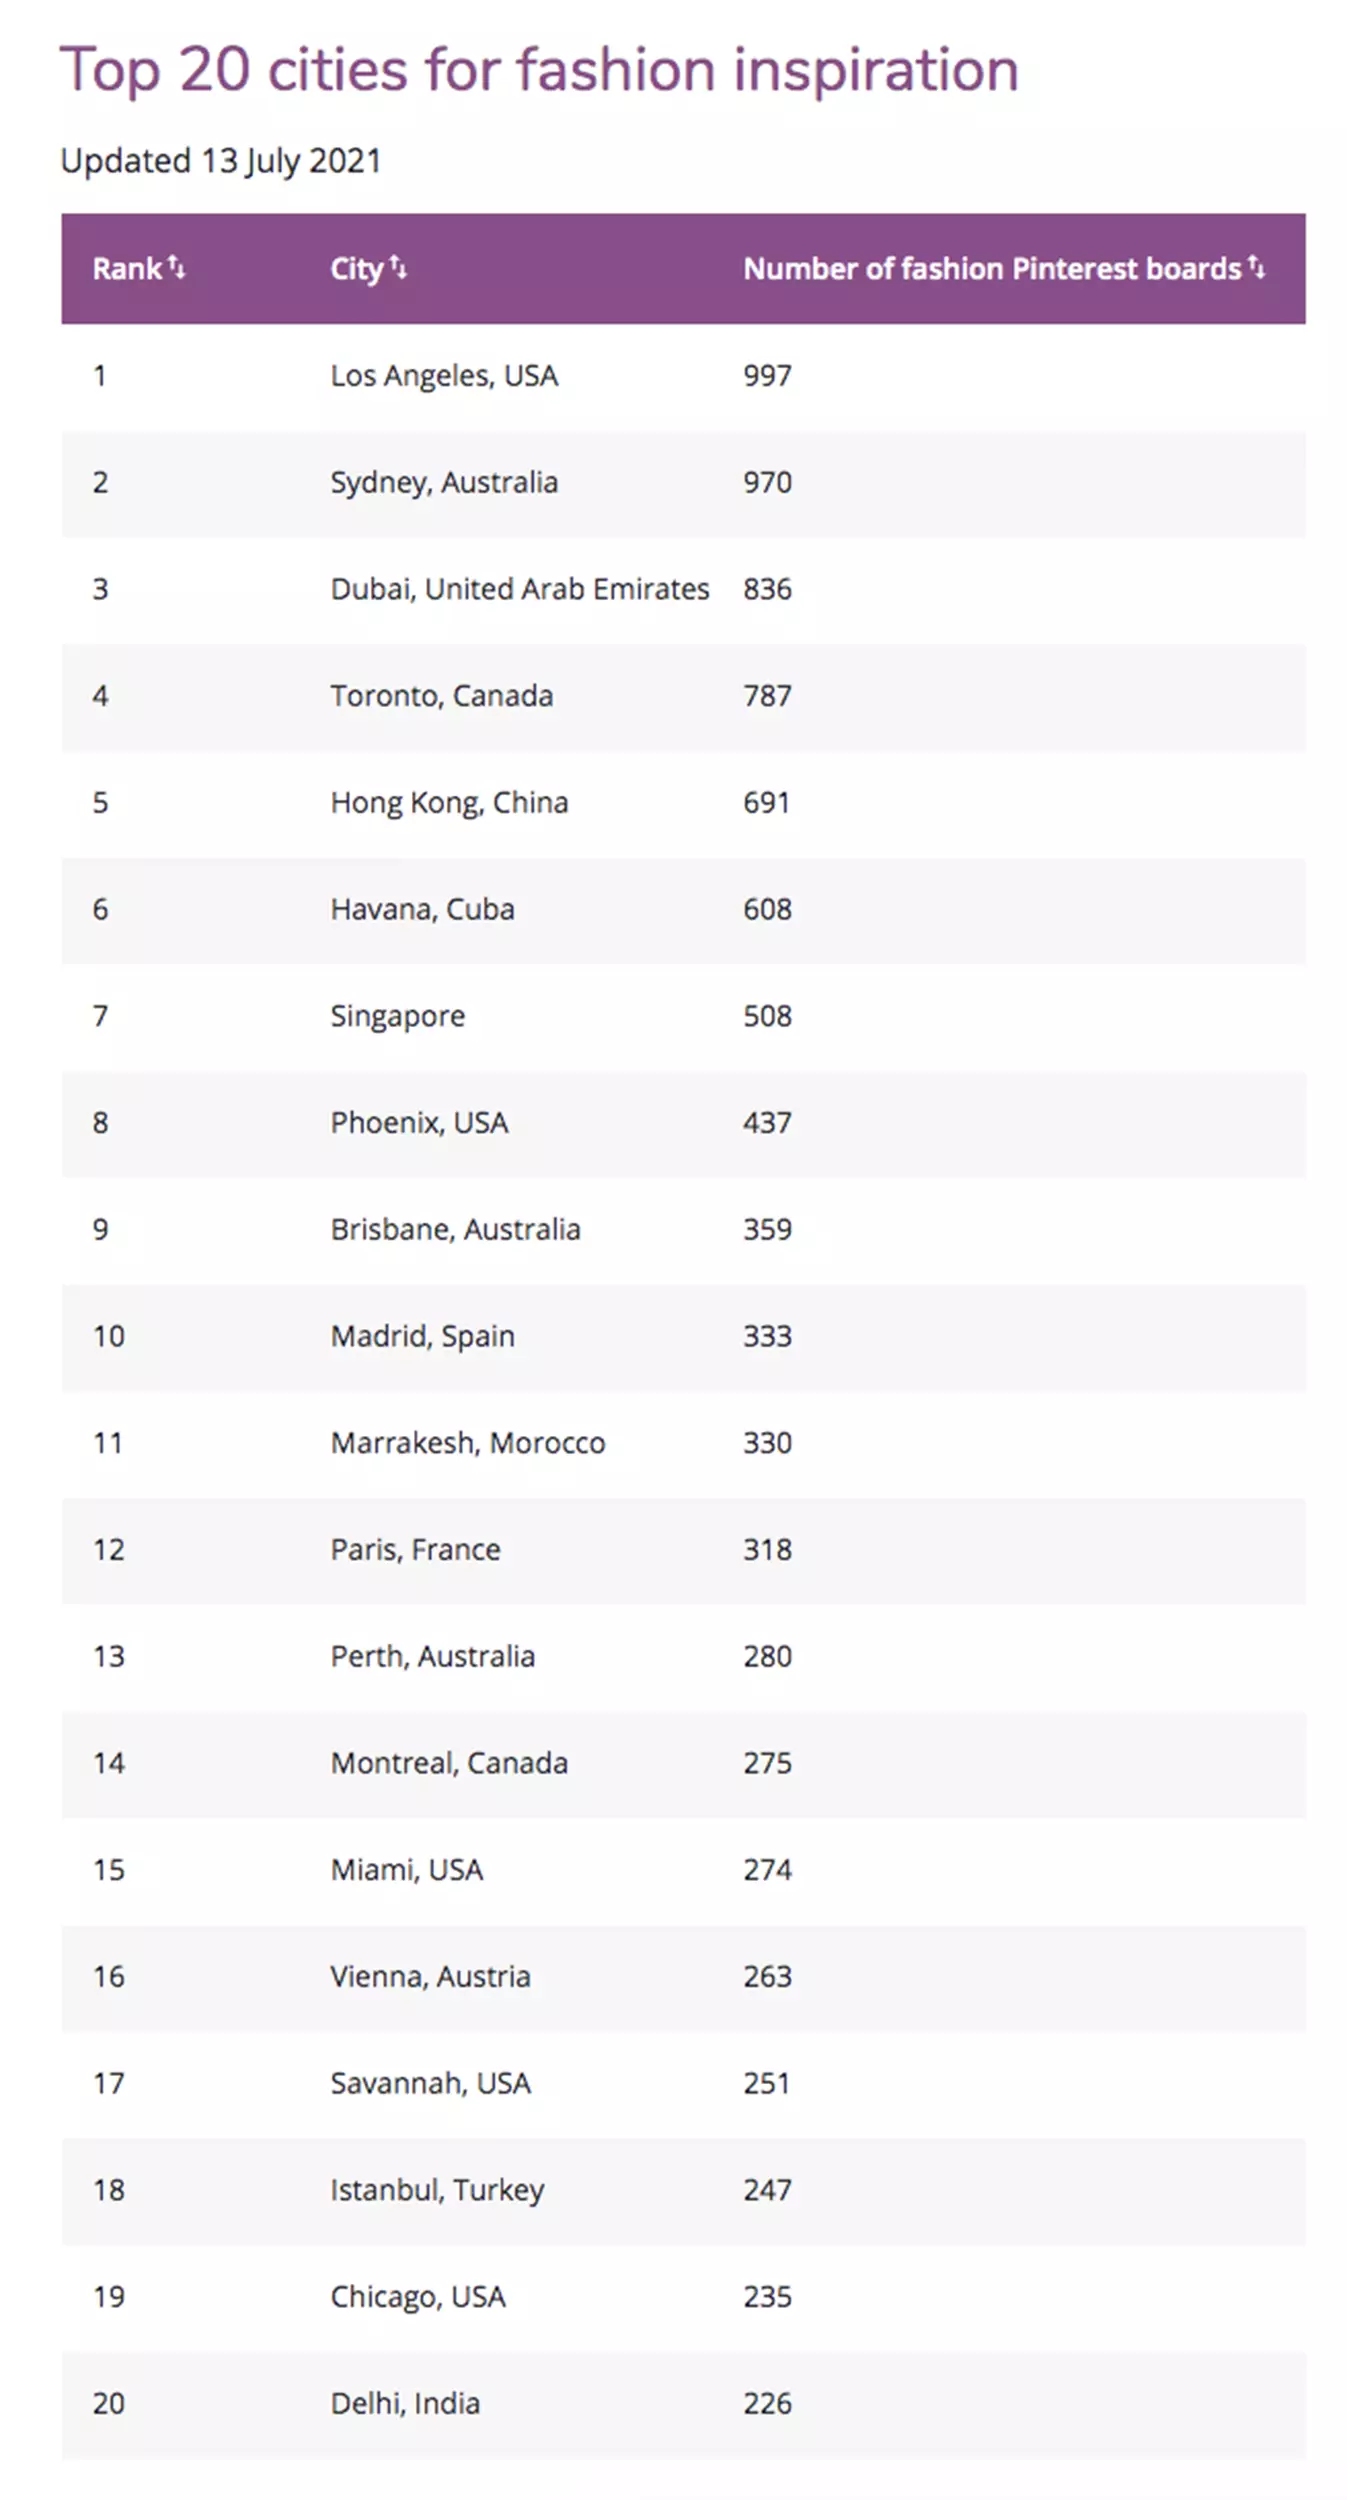Click the Istanbul, Turkey entry
The width and height of the screenshot is (1347, 2500).
tap(437, 2190)
